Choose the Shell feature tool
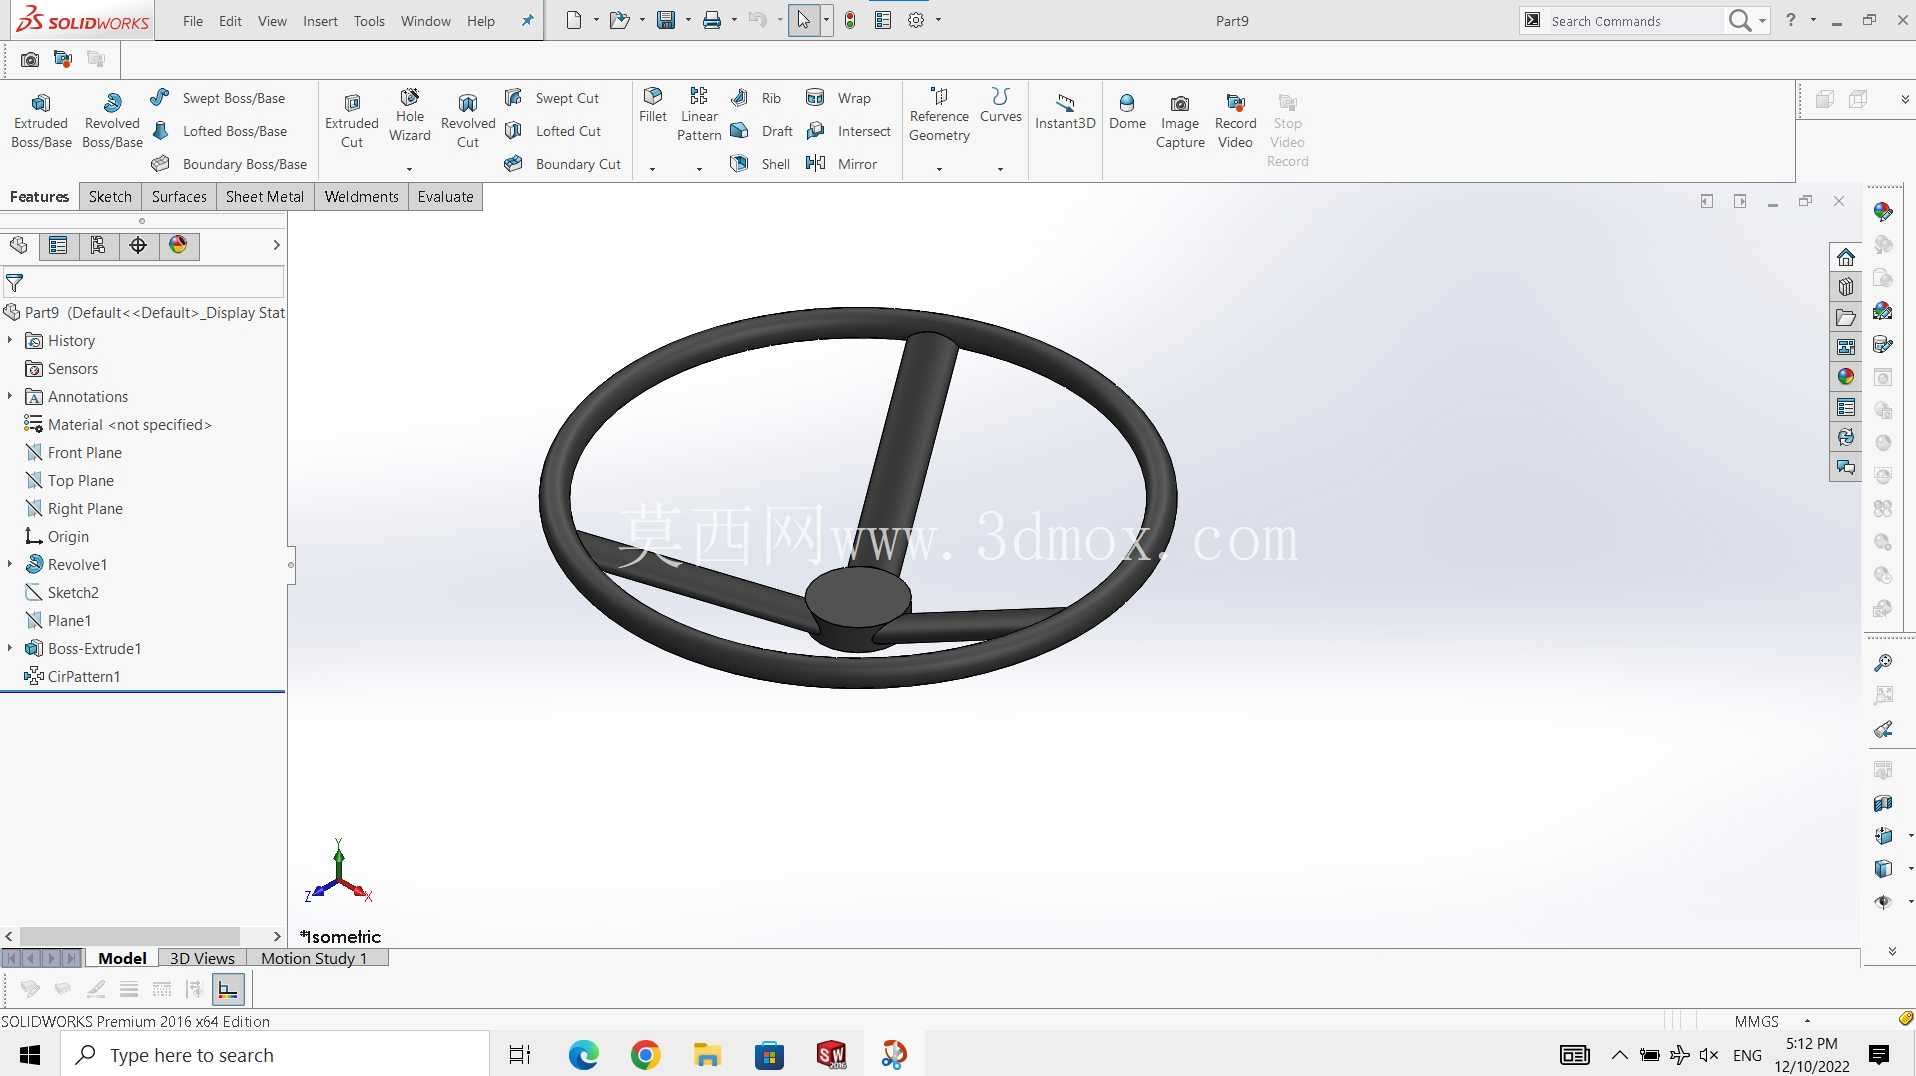This screenshot has height=1076, width=1916. (760, 164)
